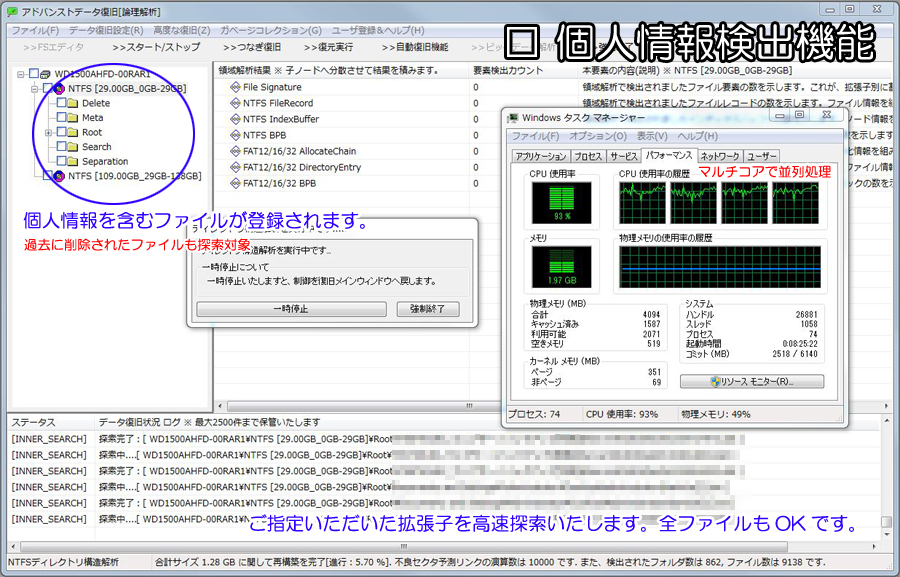The height and width of the screenshot is (577, 900).
Task: Tick the Delete folder checkbox
Action: pyautogui.click(x=61, y=103)
